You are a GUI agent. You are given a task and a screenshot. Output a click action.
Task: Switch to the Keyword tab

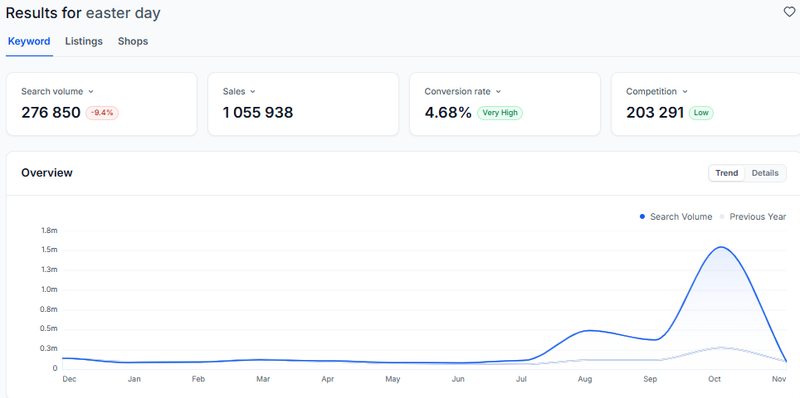[29, 41]
